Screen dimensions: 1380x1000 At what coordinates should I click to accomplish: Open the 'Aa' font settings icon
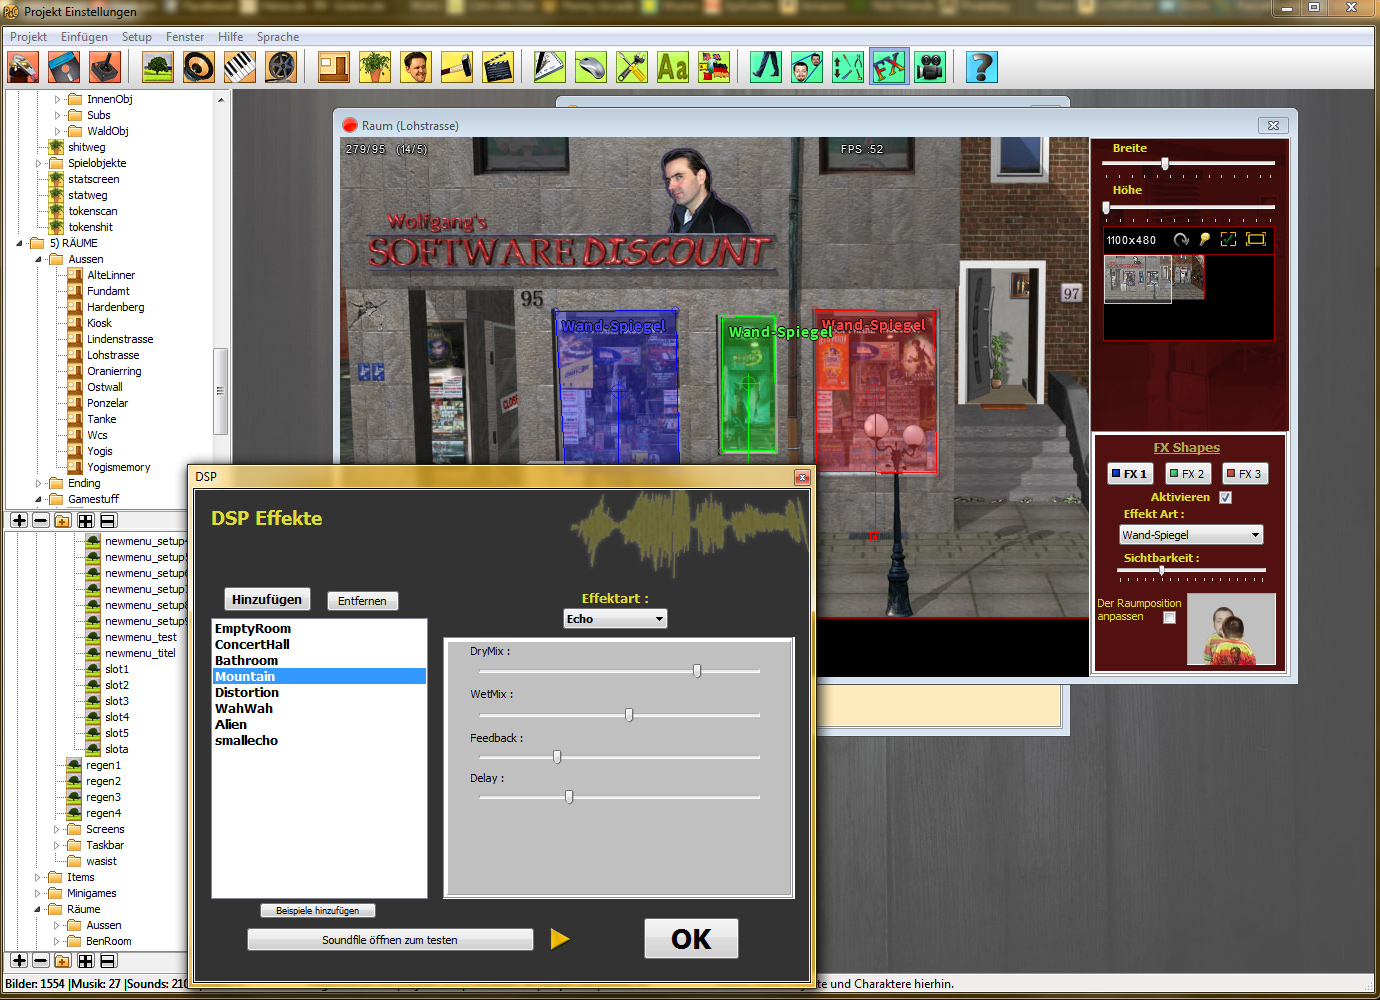(672, 67)
